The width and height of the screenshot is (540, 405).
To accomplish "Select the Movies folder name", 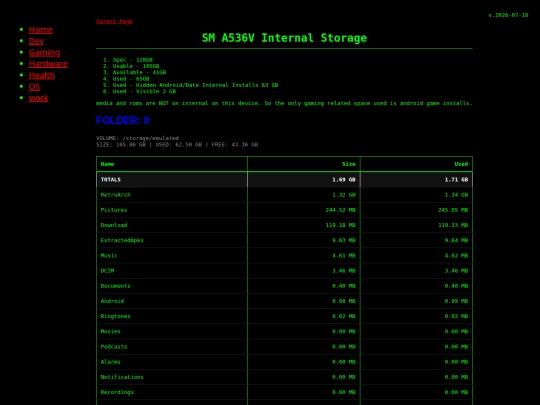I will tap(111, 331).
